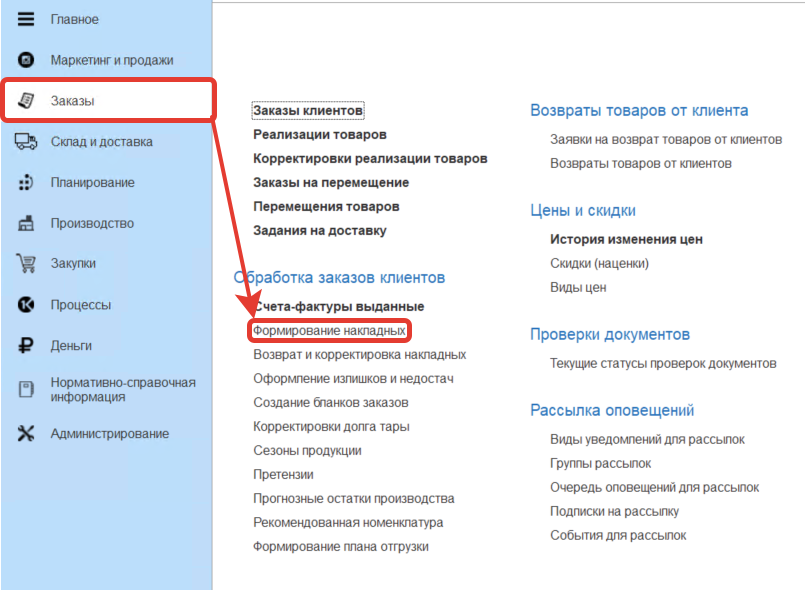This screenshot has width=805, height=590.
Task: Open Претензии
Action: (x=283, y=474)
